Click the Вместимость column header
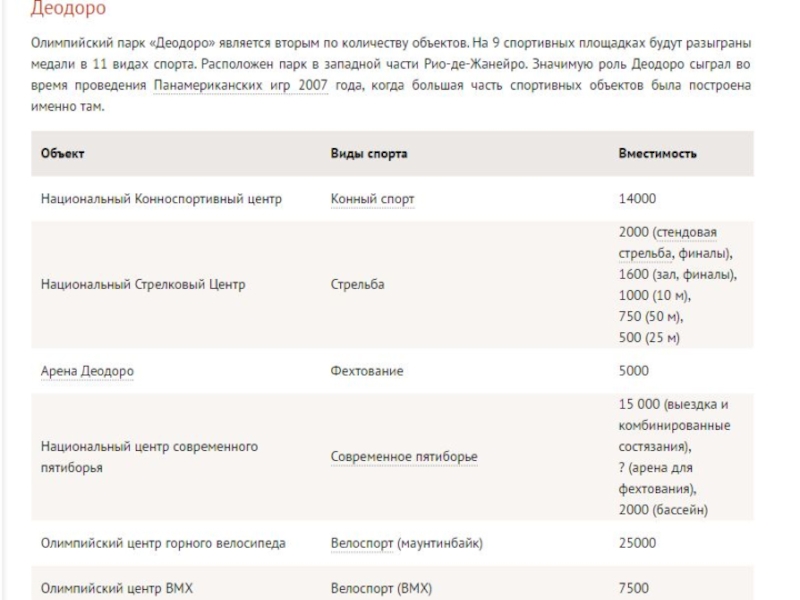The width and height of the screenshot is (800, 600). [x=657, y=154]
